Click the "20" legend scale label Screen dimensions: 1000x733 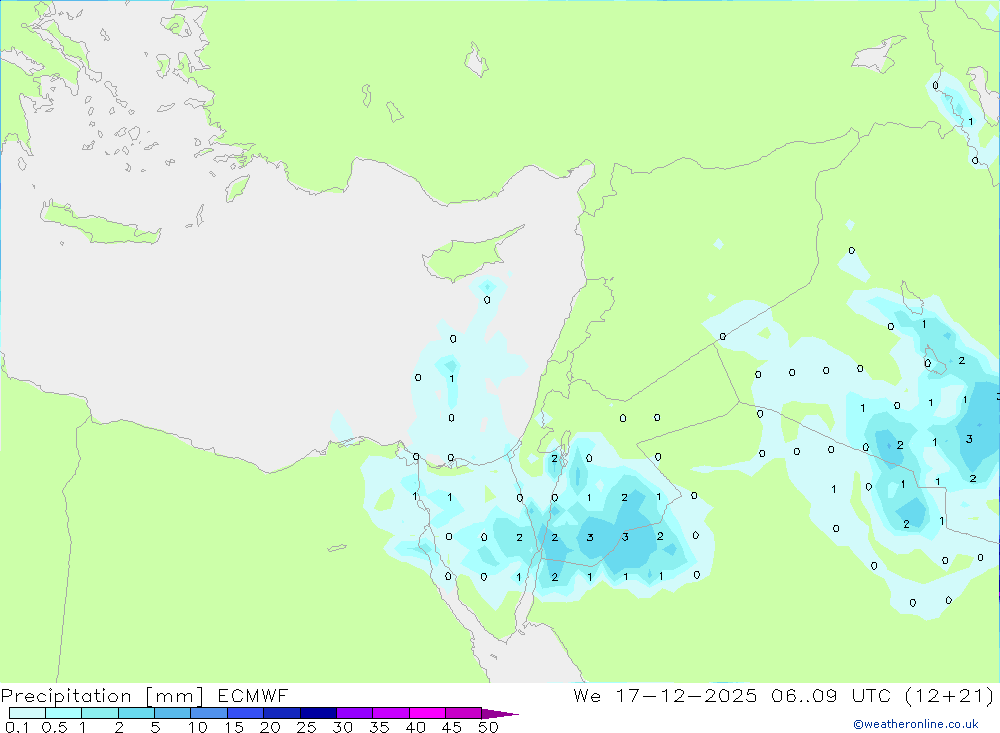pos(270,727)
